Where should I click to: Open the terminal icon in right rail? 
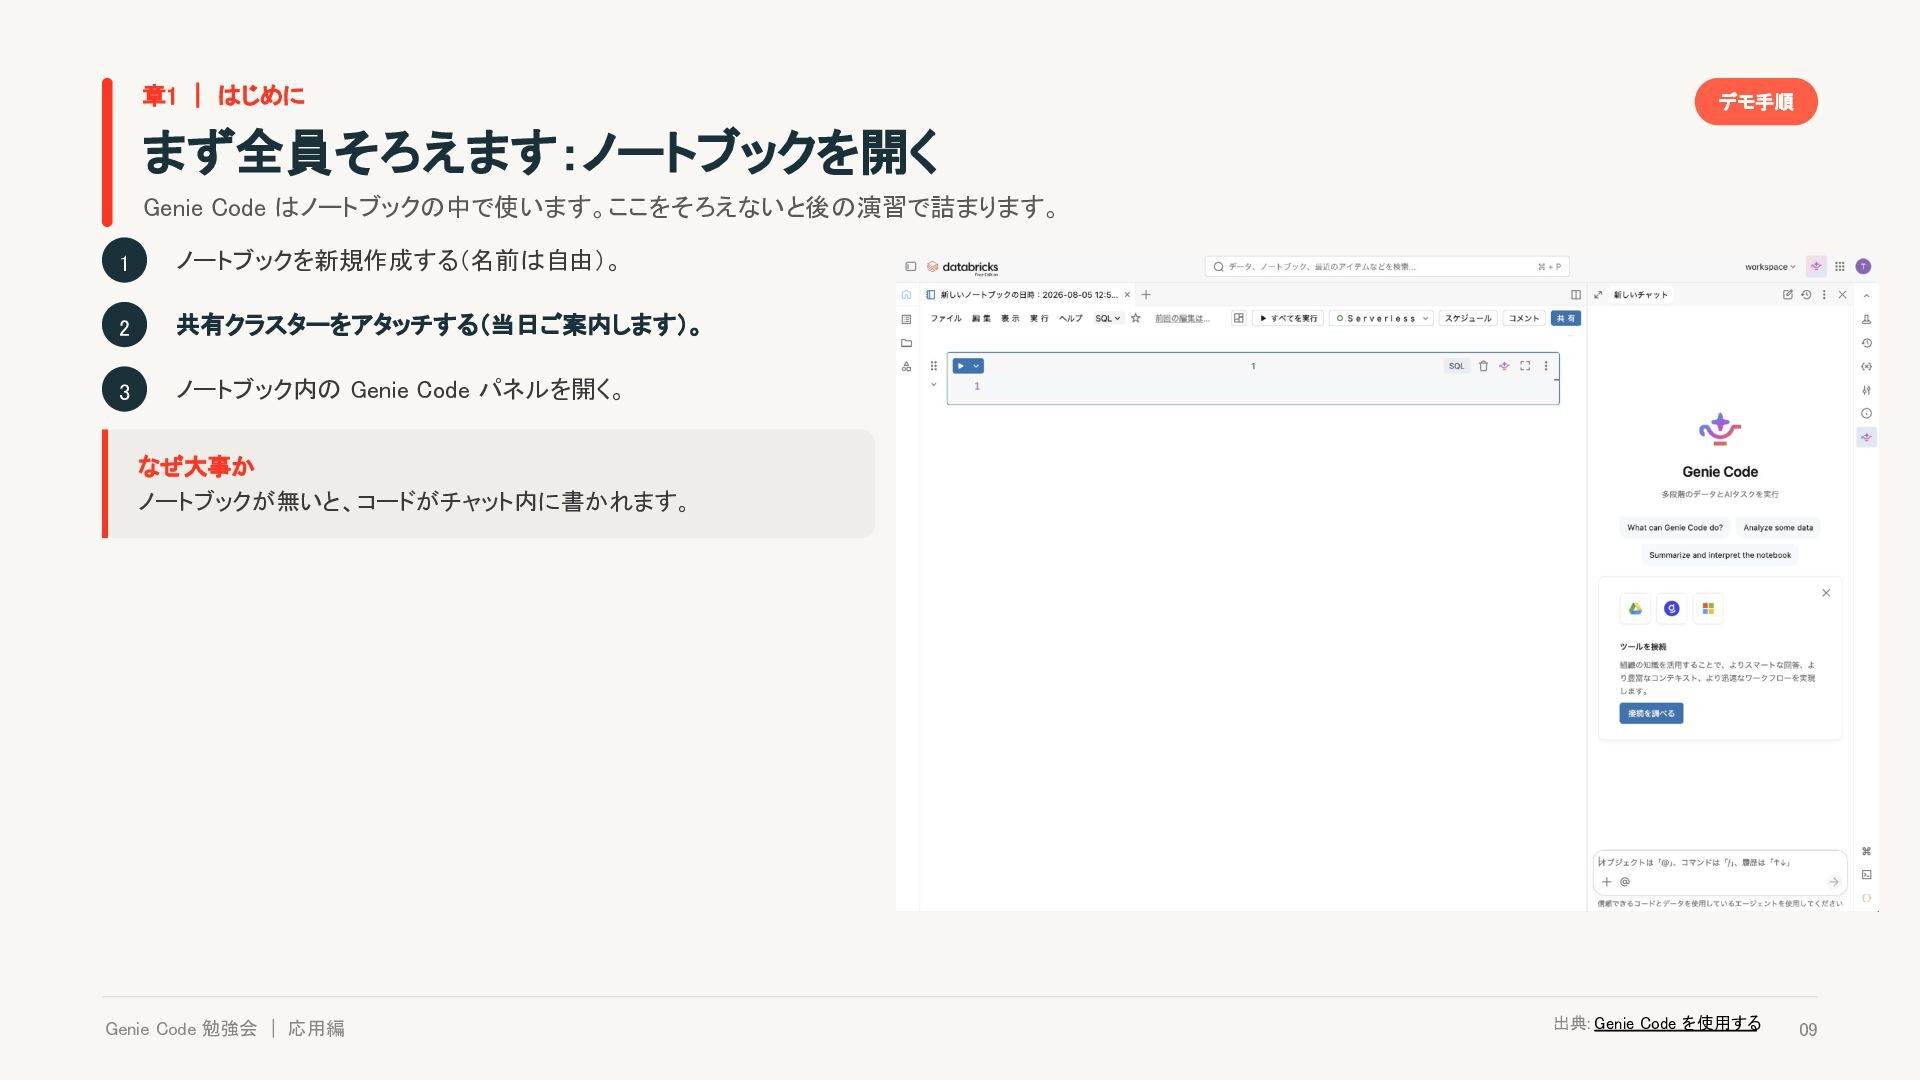[x=1866, y=875]
